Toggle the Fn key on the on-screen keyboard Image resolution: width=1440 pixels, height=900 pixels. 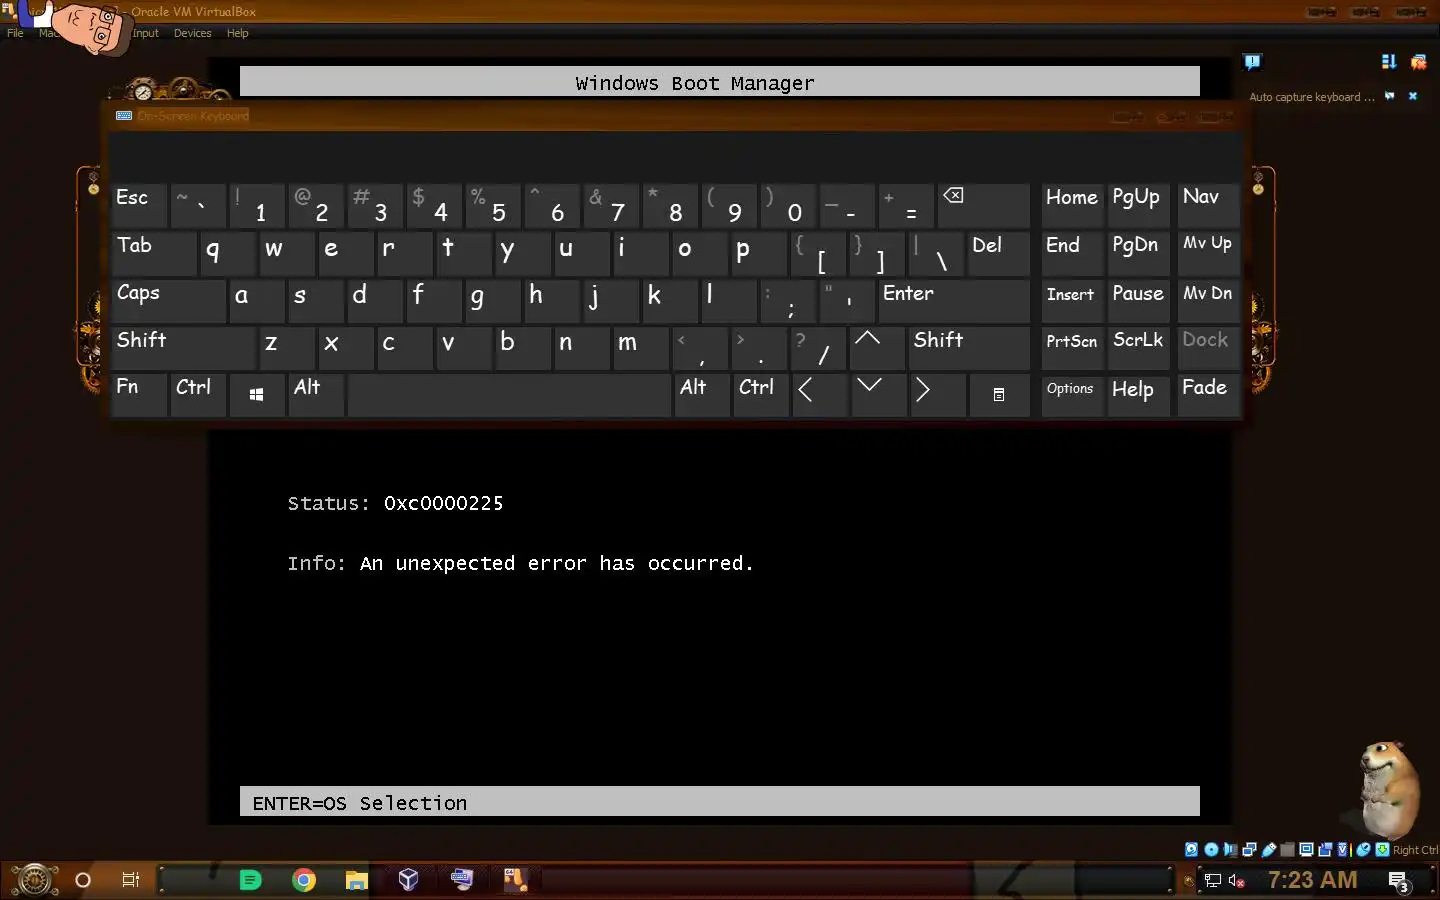pos(139,395)
